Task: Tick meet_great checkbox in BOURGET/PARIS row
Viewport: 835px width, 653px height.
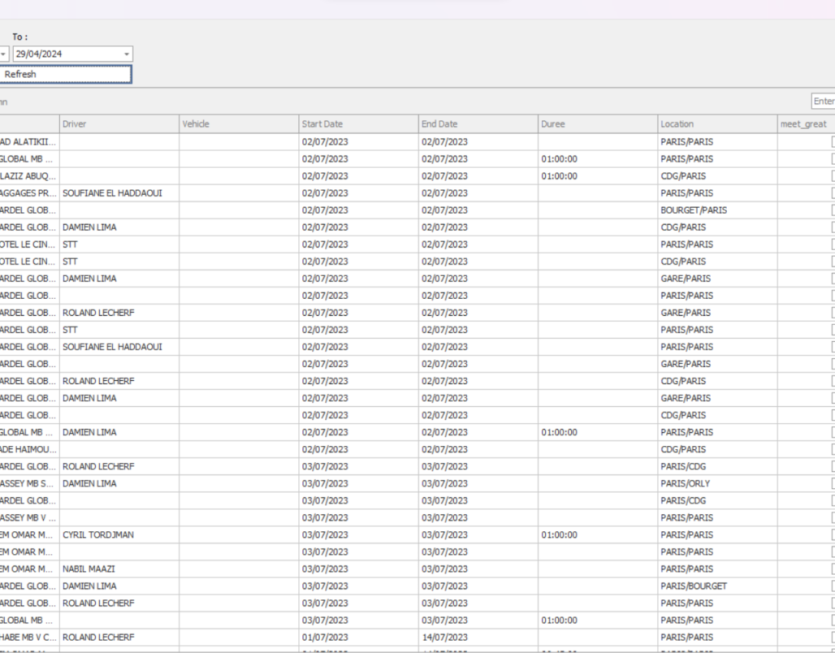Action: 832,210
